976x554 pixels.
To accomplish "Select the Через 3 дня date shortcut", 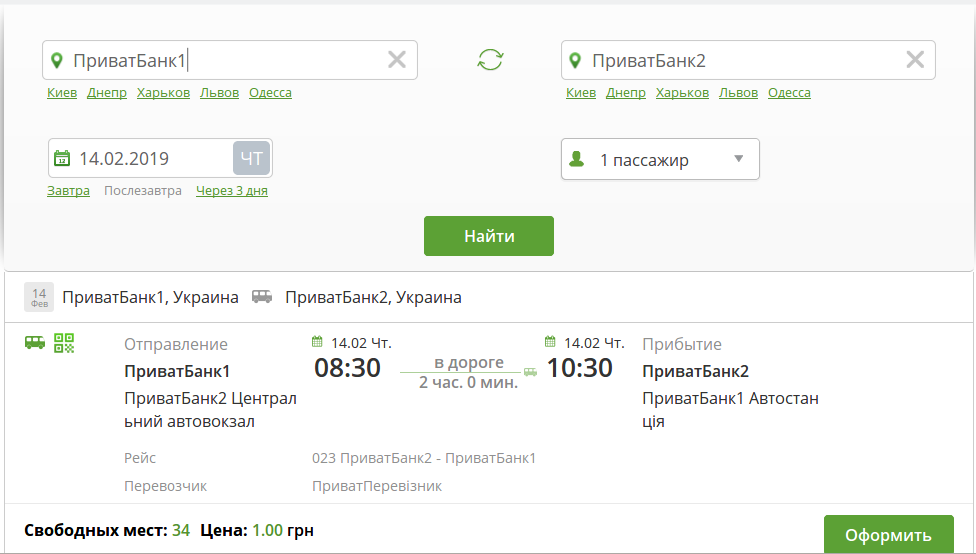I will [231, 191].
